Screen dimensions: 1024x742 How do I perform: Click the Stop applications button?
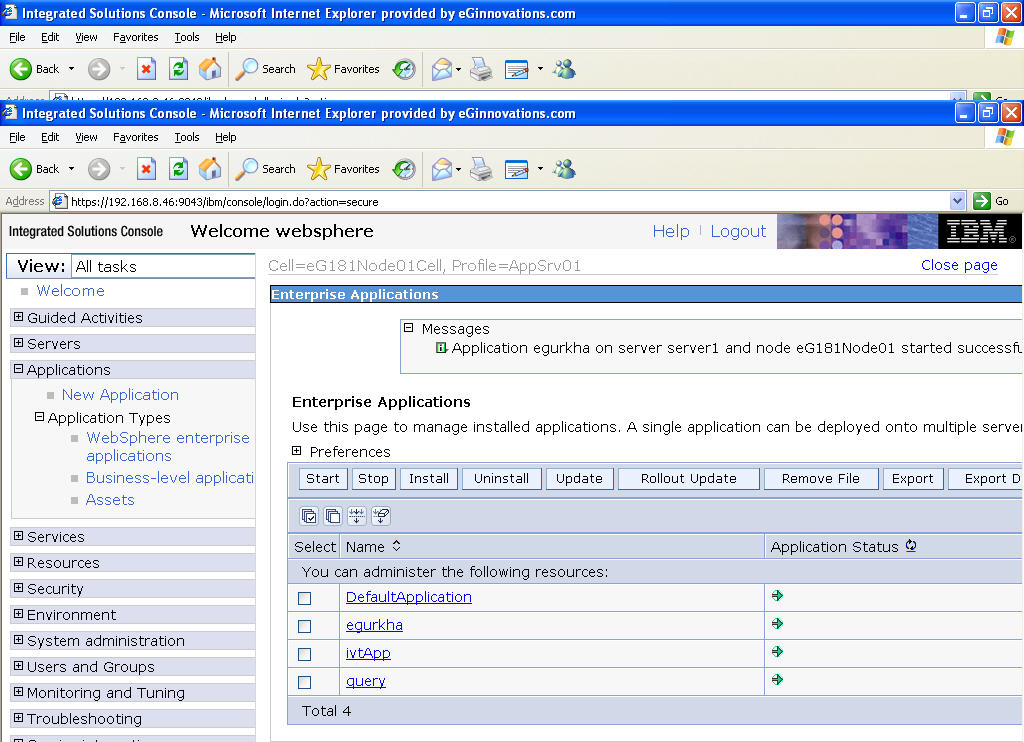click(373, 479)
